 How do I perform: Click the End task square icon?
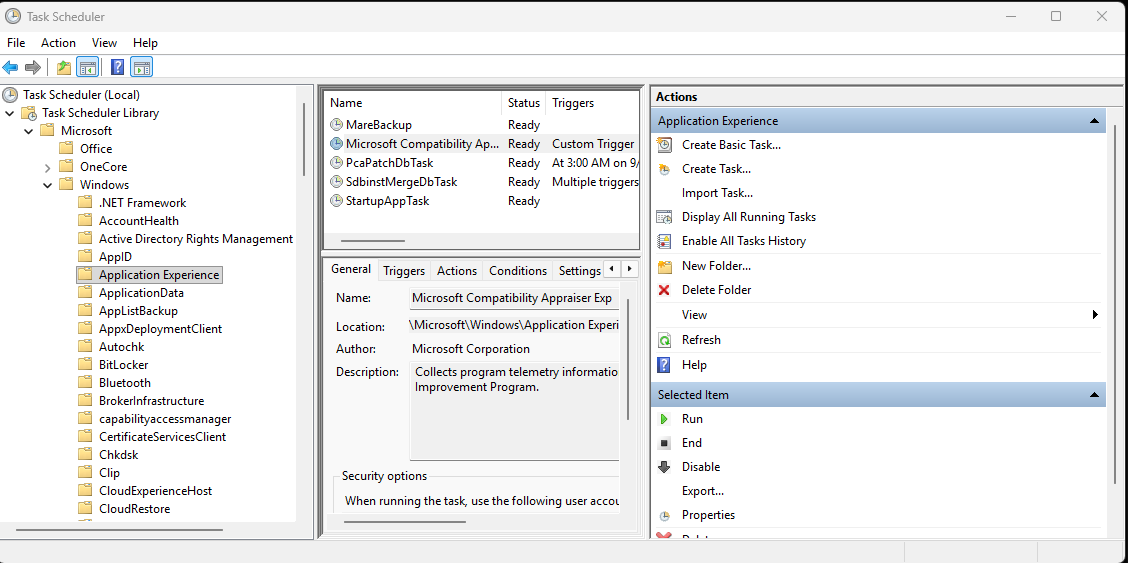coord(665,443)
